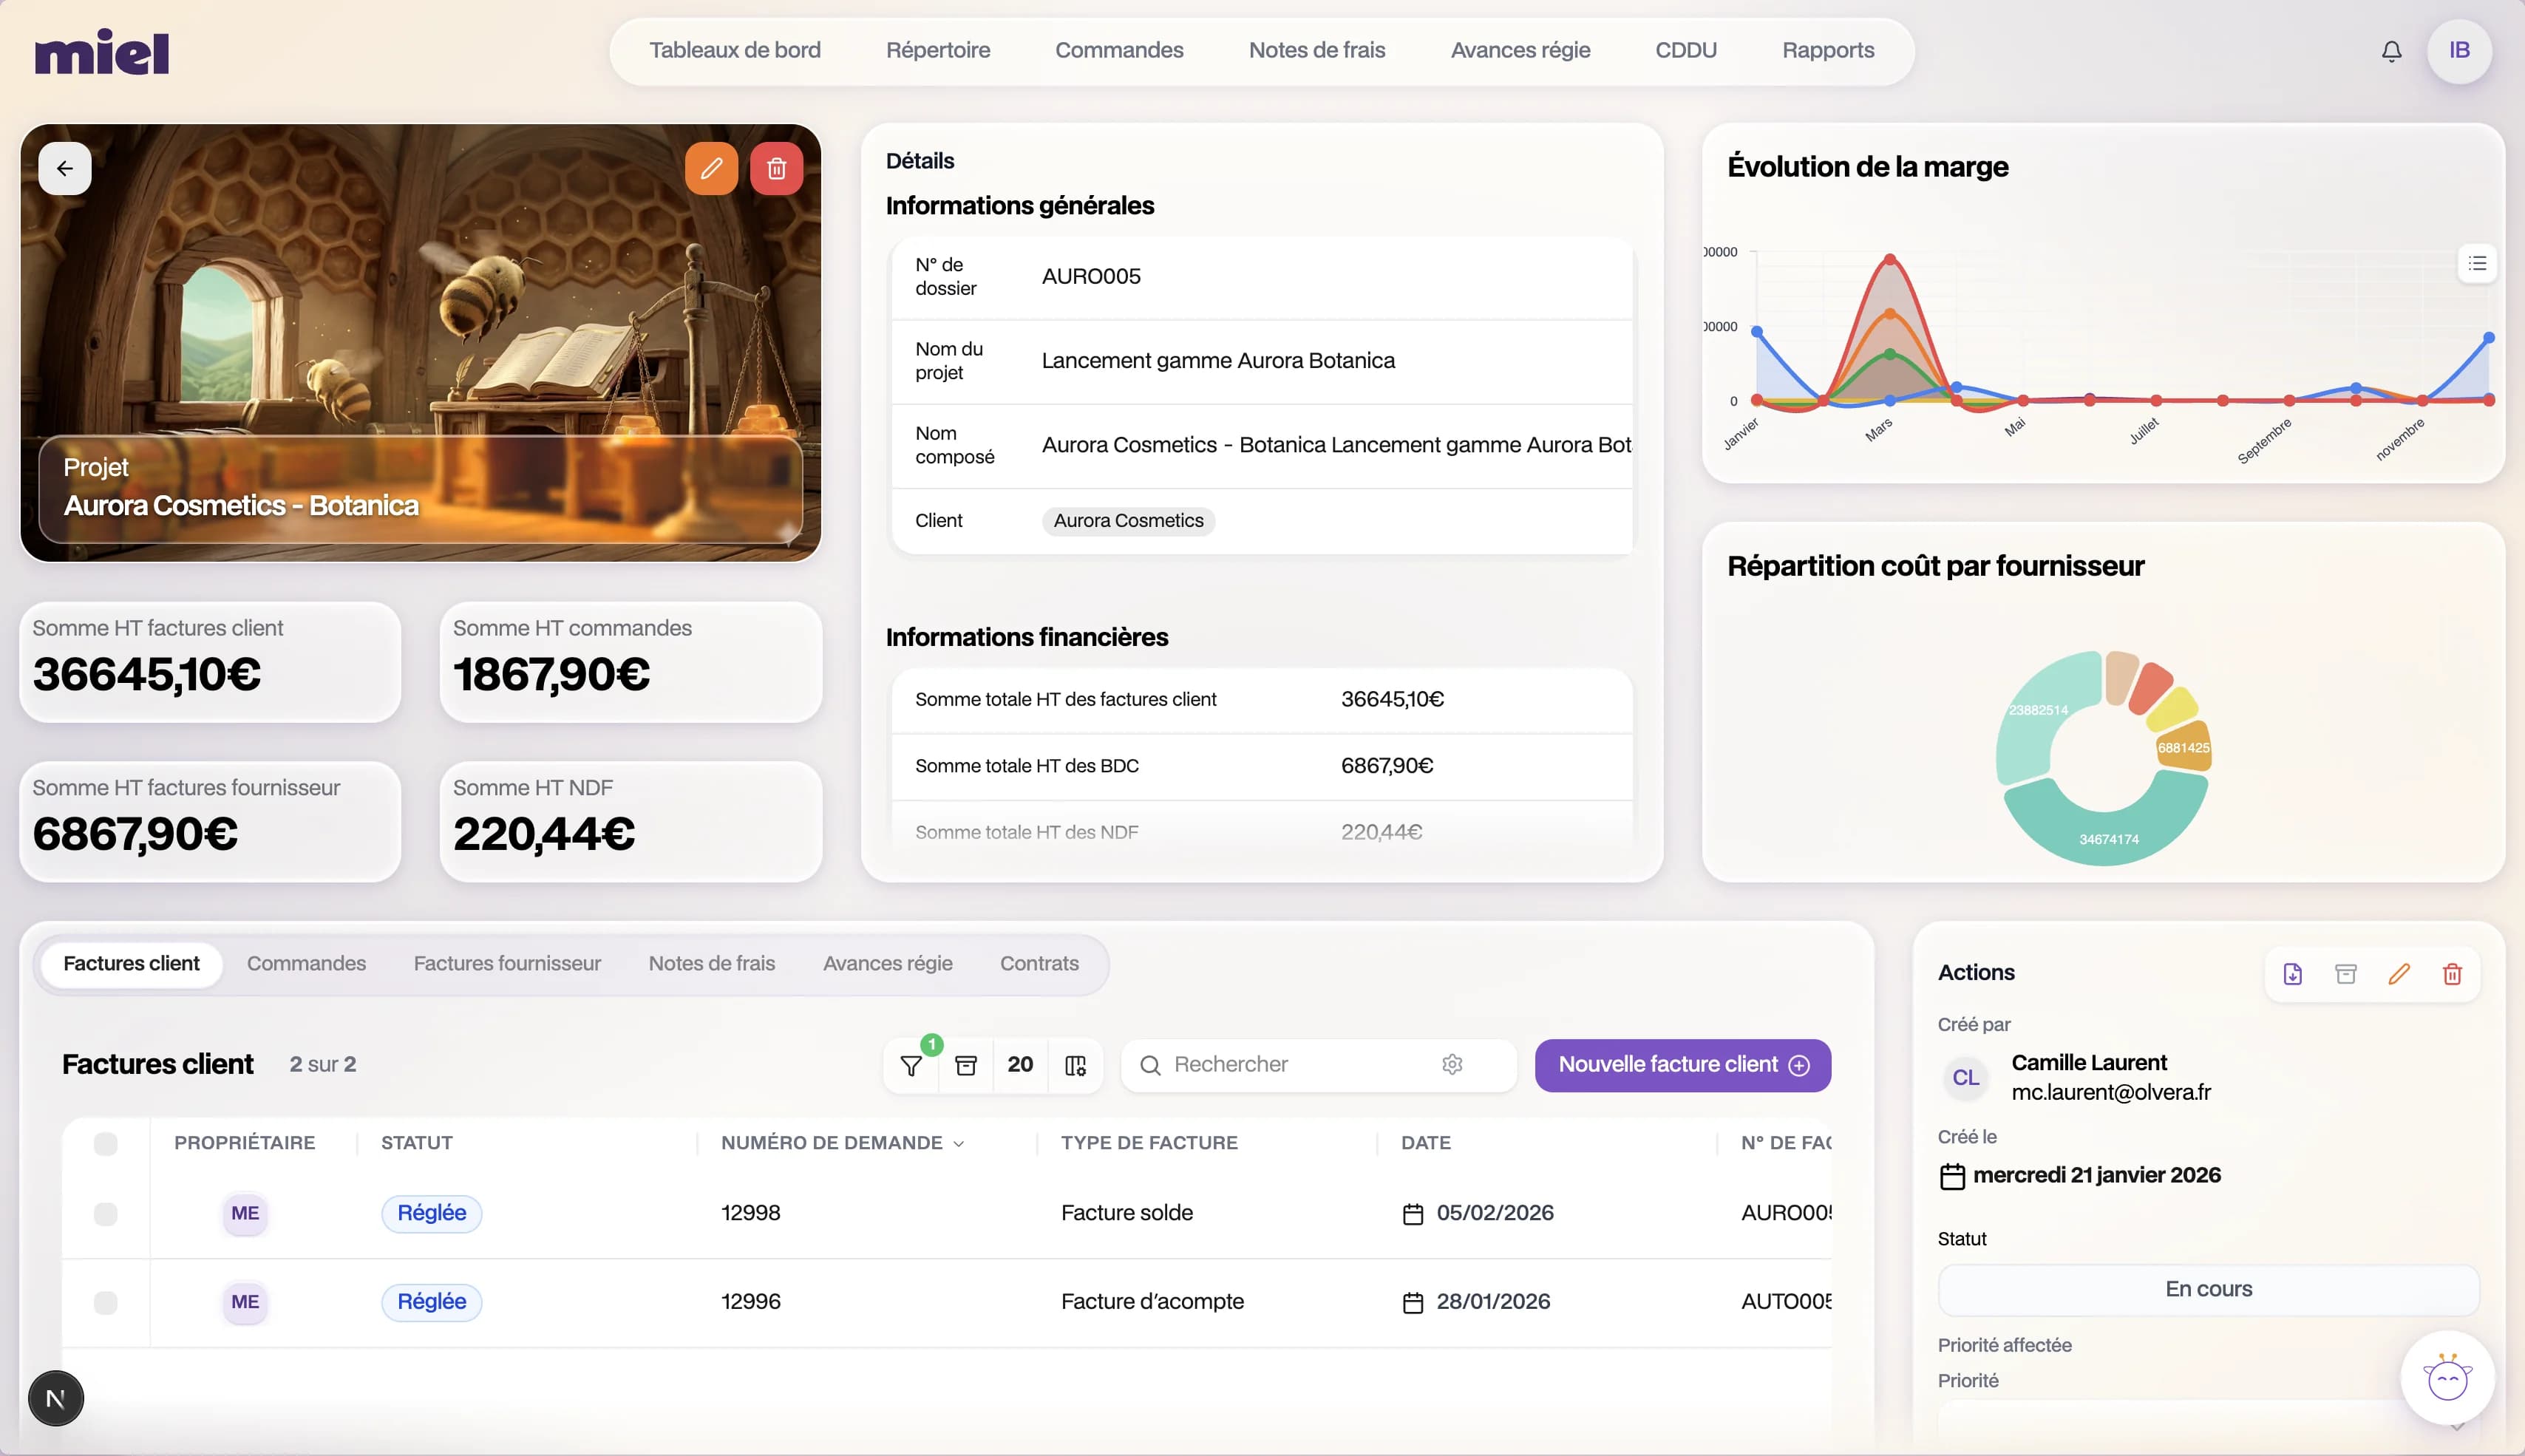Open the En cours status dropdown
The image size is (2525, 1456).
[x=2207, y=1289]
